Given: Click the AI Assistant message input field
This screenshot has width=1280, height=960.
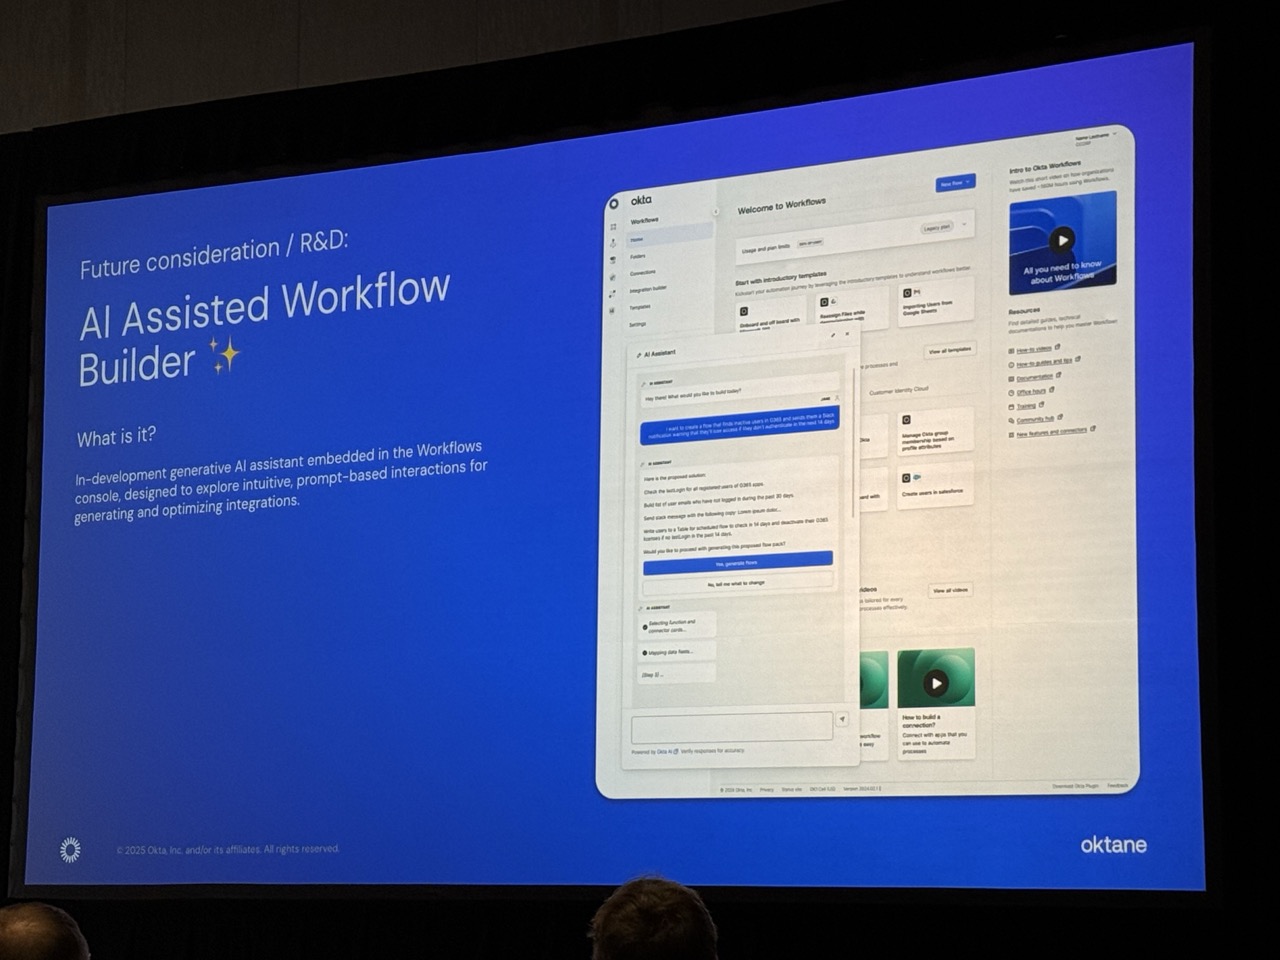Looking at the screenshot, I should pyautogui.click(x=732, y=726).
